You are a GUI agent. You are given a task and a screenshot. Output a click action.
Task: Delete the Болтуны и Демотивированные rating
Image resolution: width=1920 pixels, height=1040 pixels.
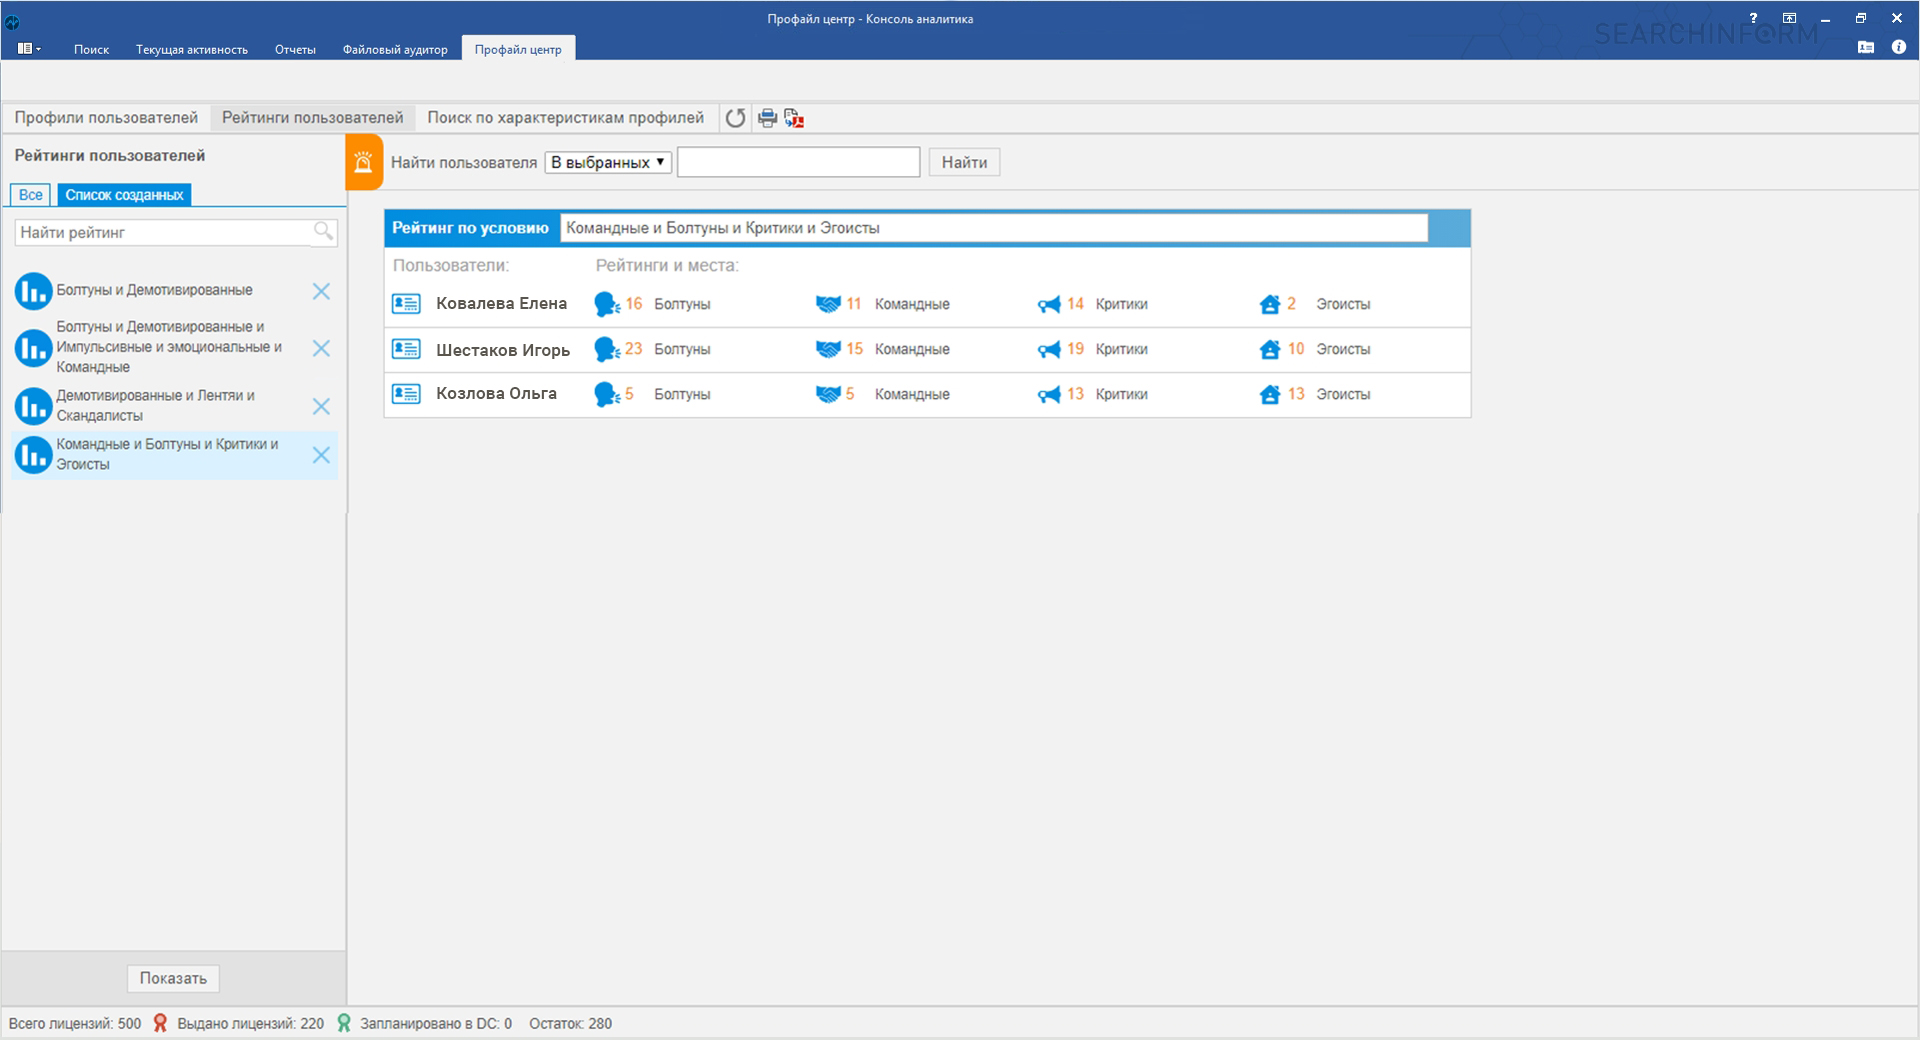(321, 291)
